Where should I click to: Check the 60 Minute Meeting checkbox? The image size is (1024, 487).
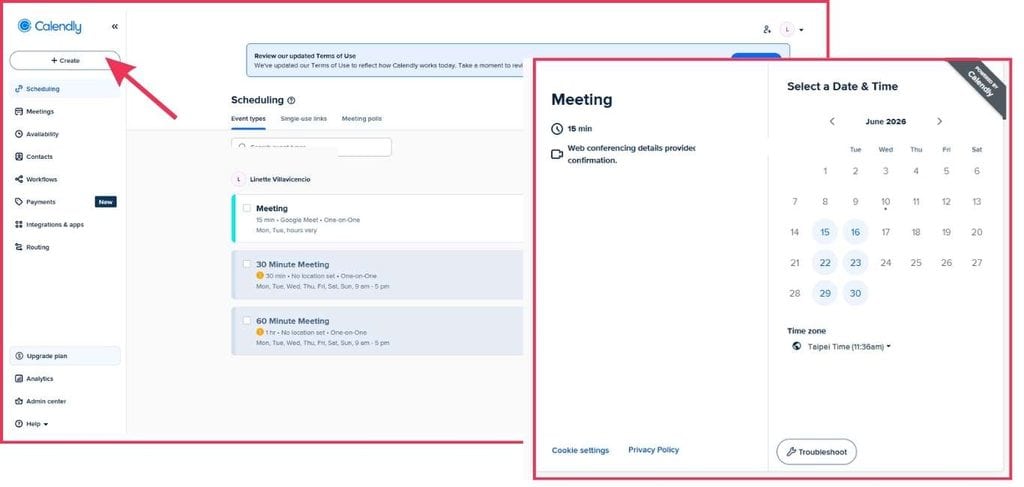[x=247, y=321]
